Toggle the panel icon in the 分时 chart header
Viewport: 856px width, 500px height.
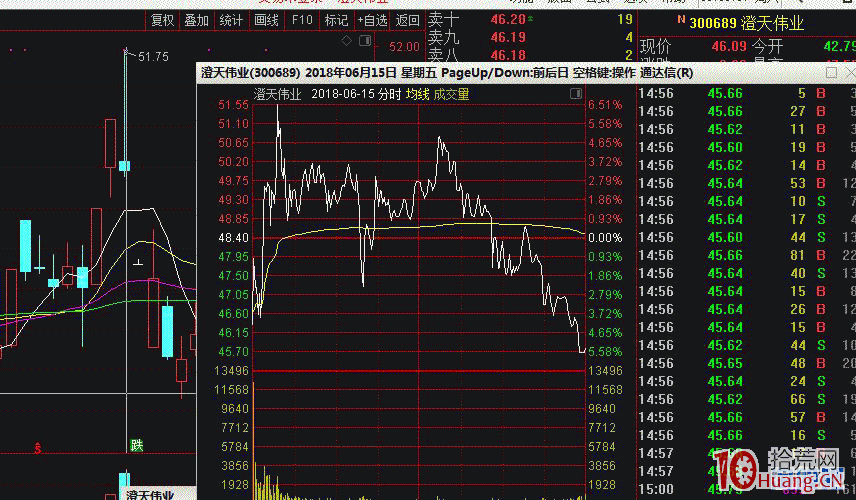point(576,93)
